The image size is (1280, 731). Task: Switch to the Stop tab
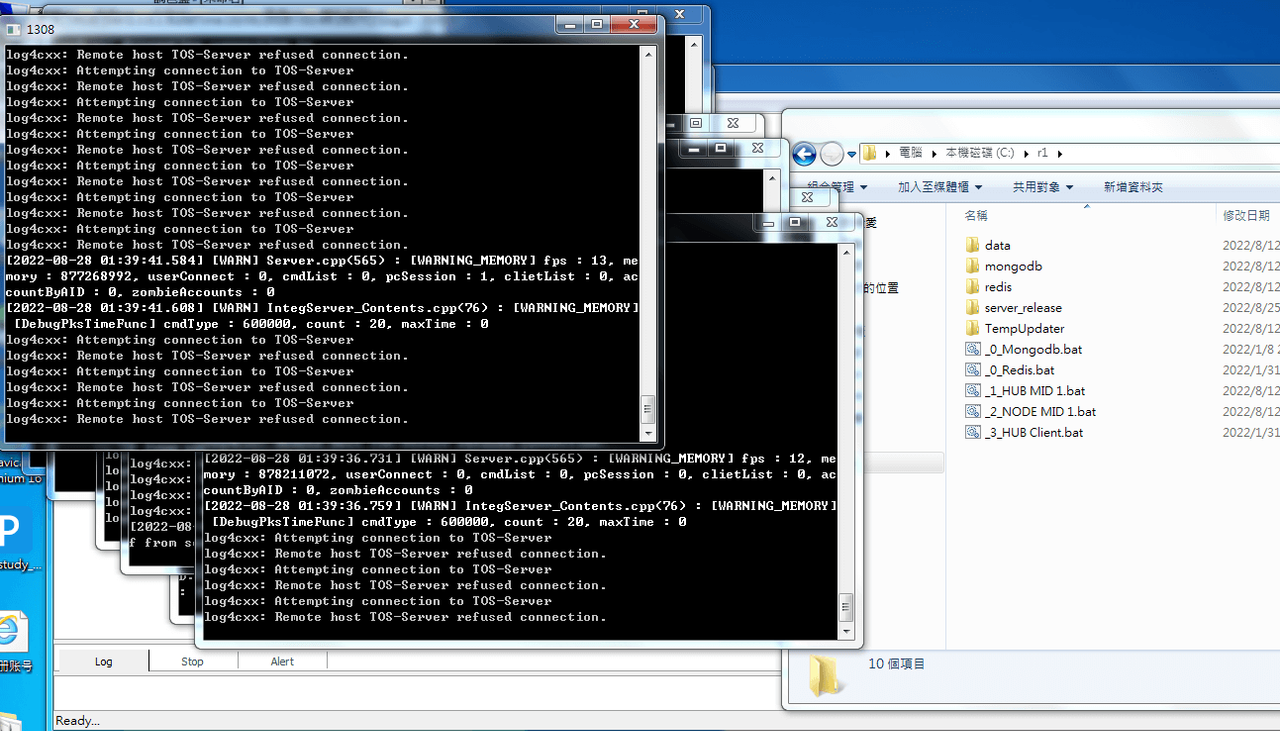point(192,661)
